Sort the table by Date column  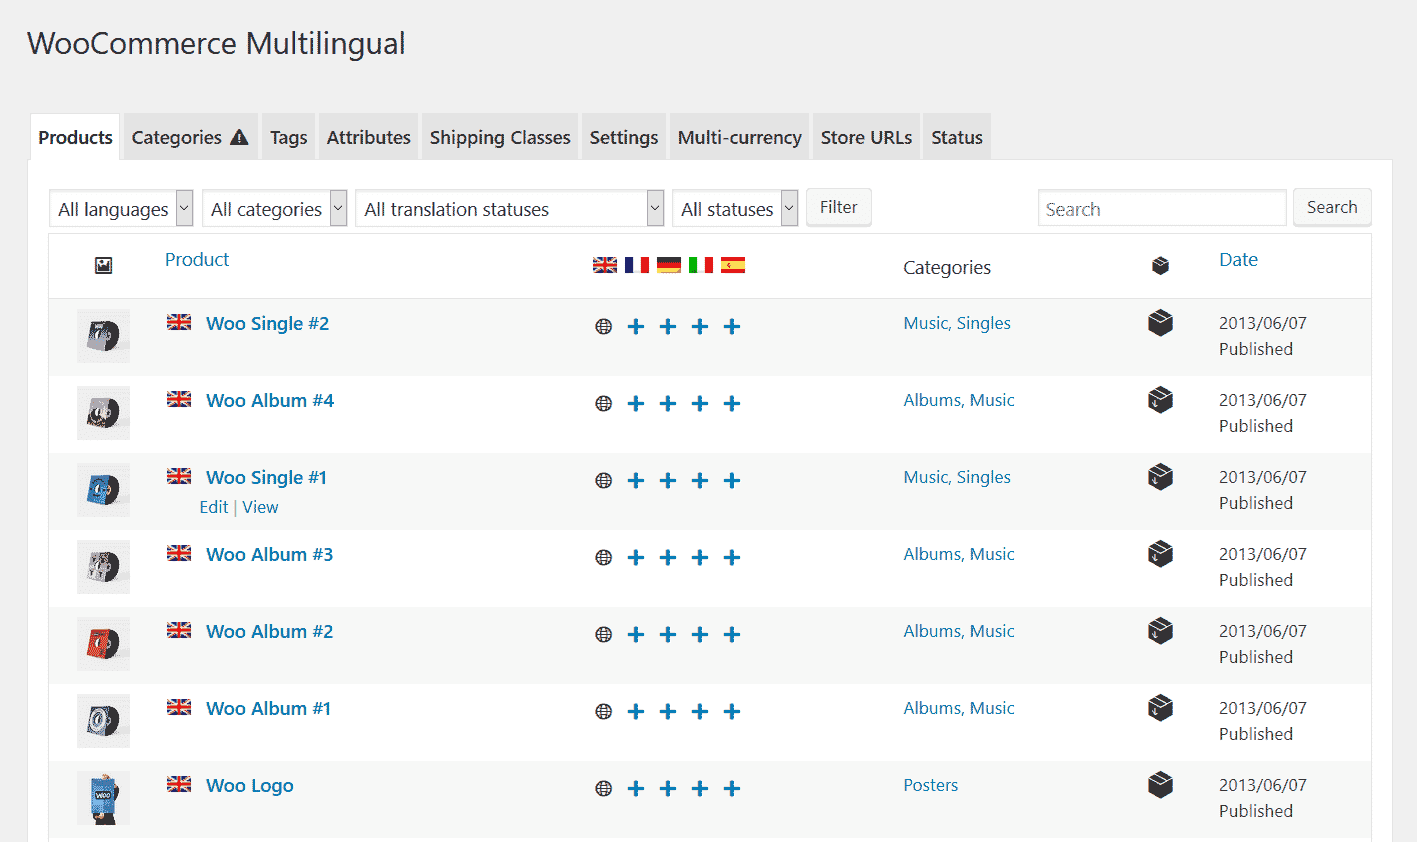click(x=1238, y=260)
